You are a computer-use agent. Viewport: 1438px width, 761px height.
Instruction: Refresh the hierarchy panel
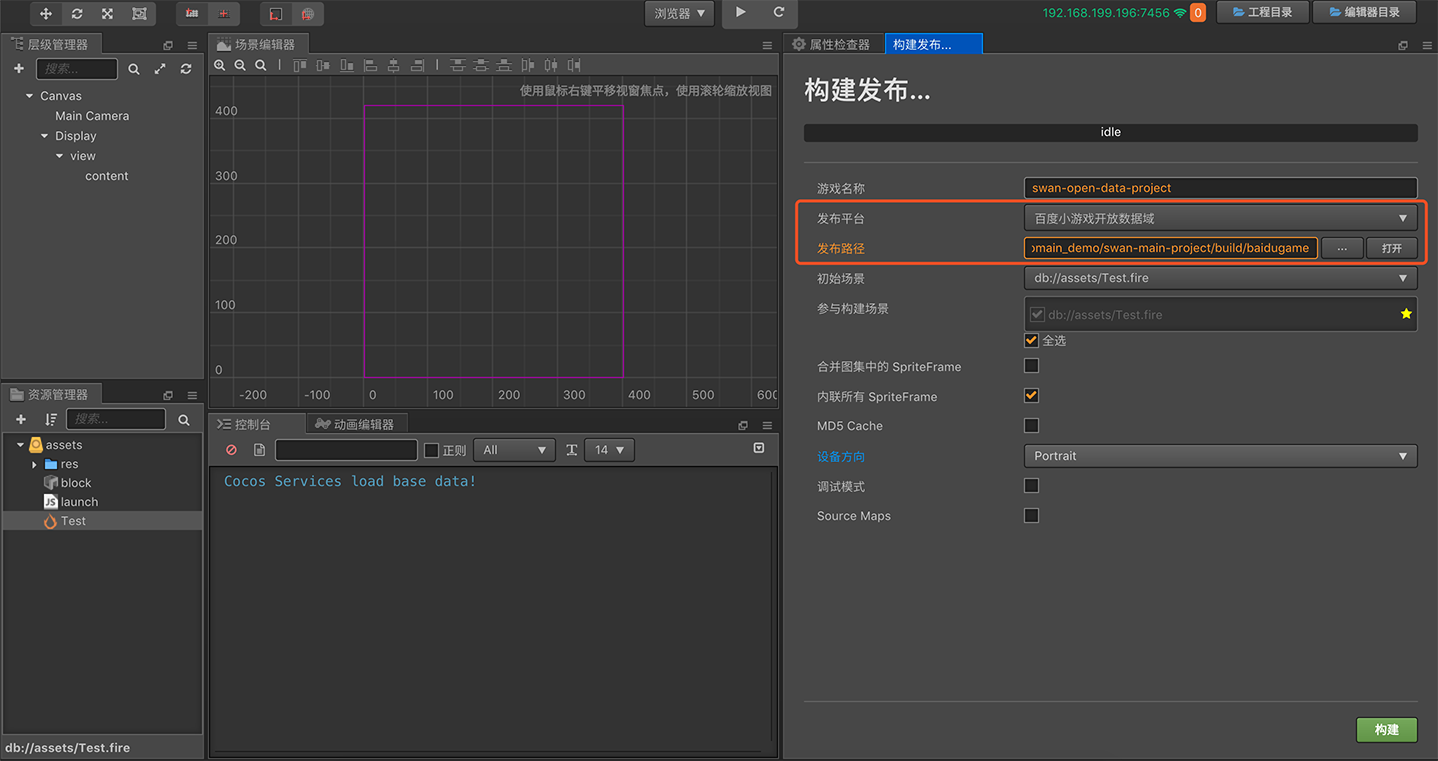[x=186, y=69]
